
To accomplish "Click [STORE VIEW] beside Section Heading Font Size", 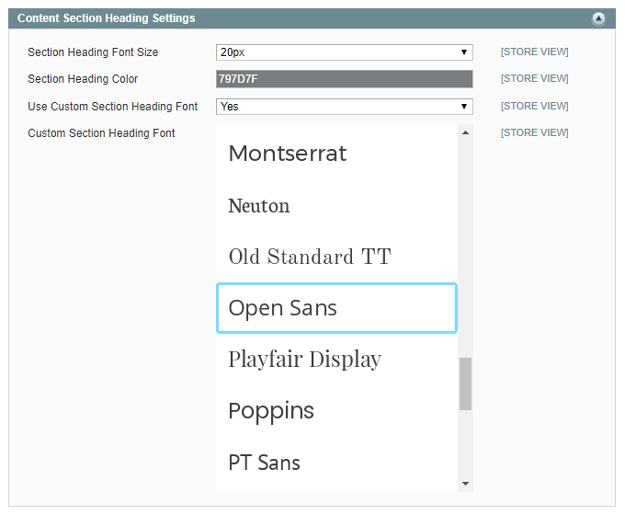I will tap(535, 52).
